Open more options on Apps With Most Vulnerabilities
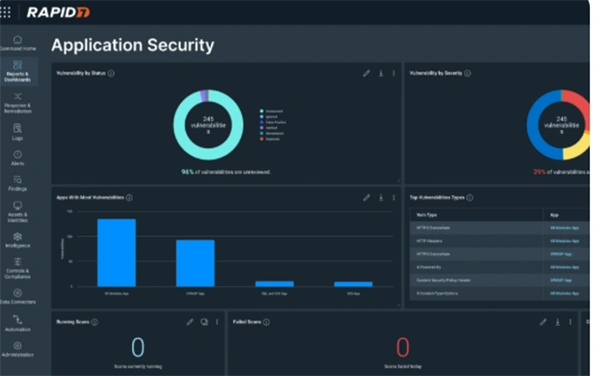Viewport: 600px width, 376px height. pyautogui.click(x=394, y=198)
